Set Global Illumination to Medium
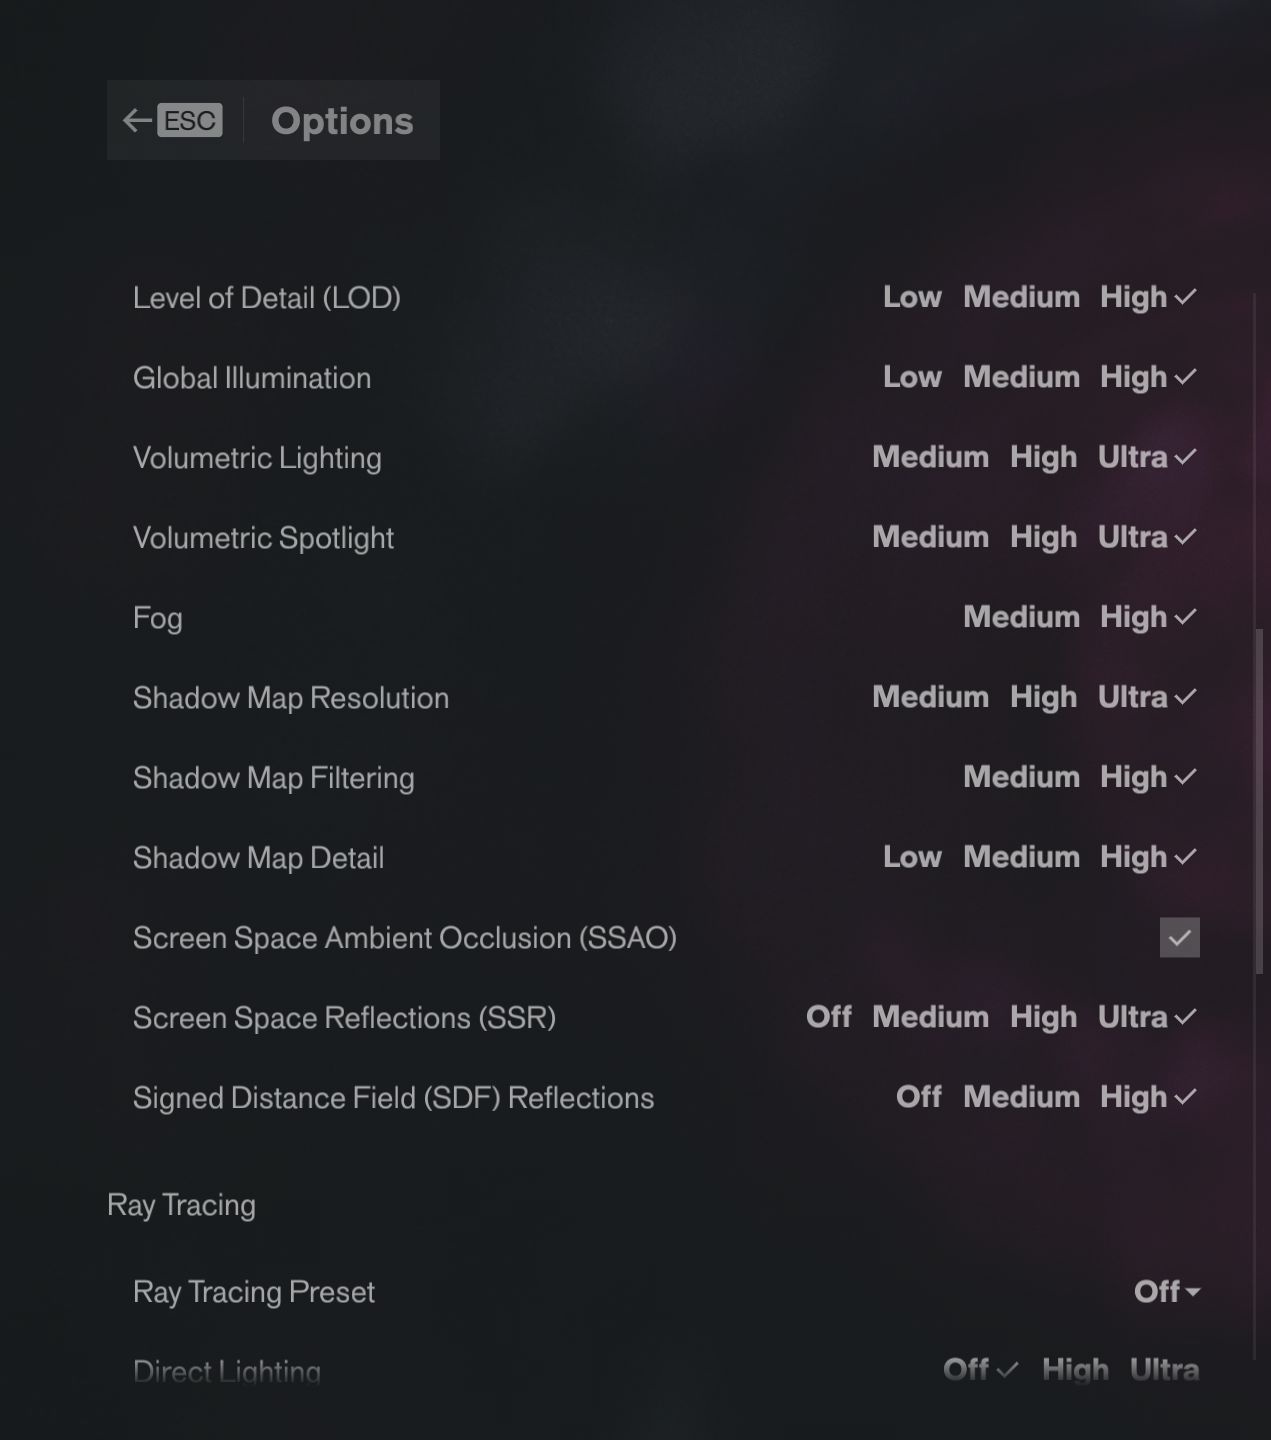 [x=1021, y=377]
